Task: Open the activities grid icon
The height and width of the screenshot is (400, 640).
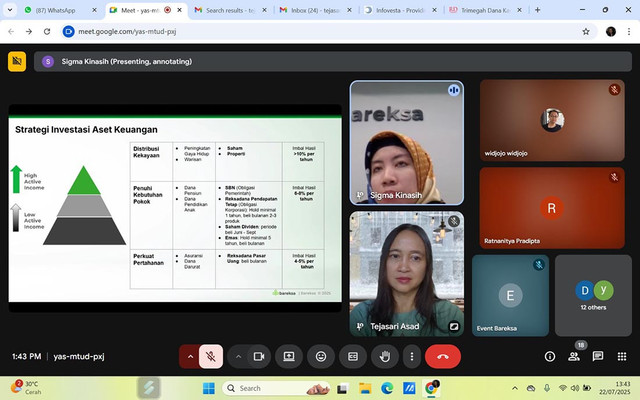Action: click(622, 356)
